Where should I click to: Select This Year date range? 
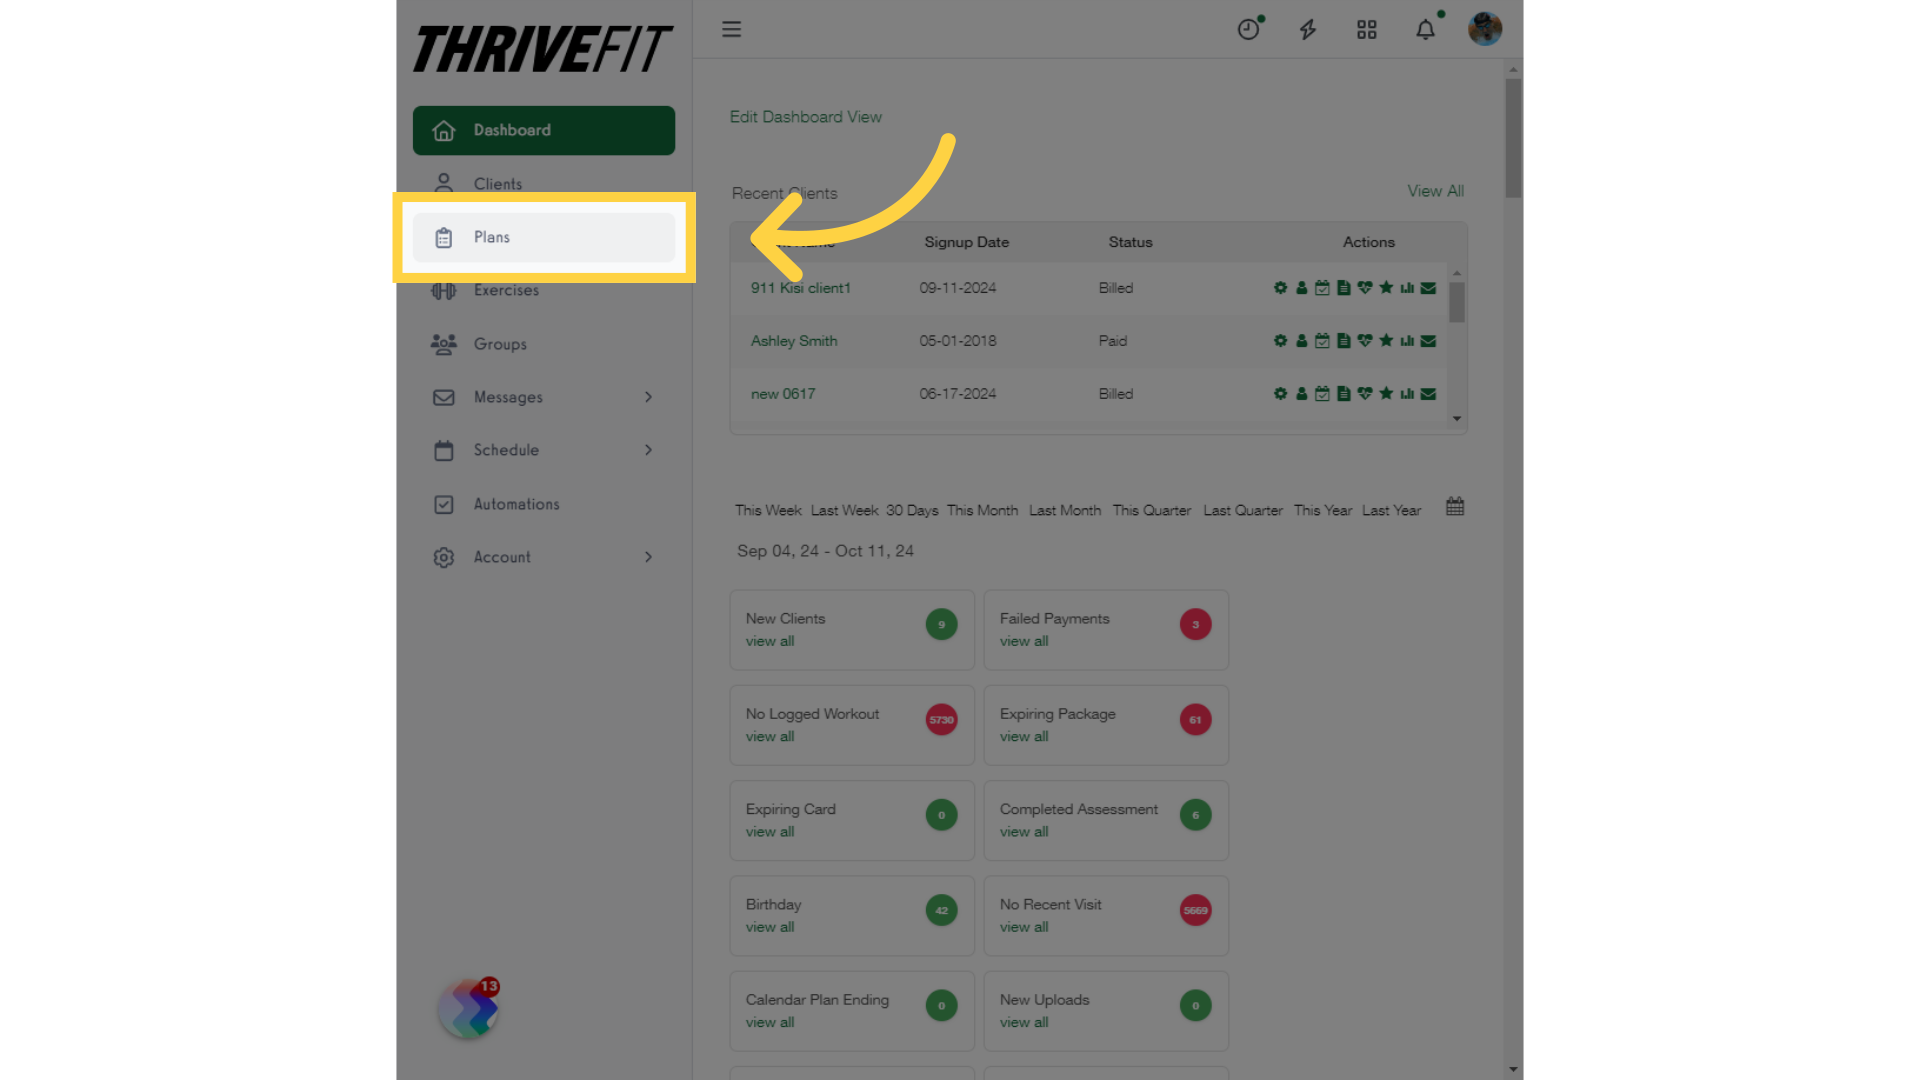[x=1323, y=510]
